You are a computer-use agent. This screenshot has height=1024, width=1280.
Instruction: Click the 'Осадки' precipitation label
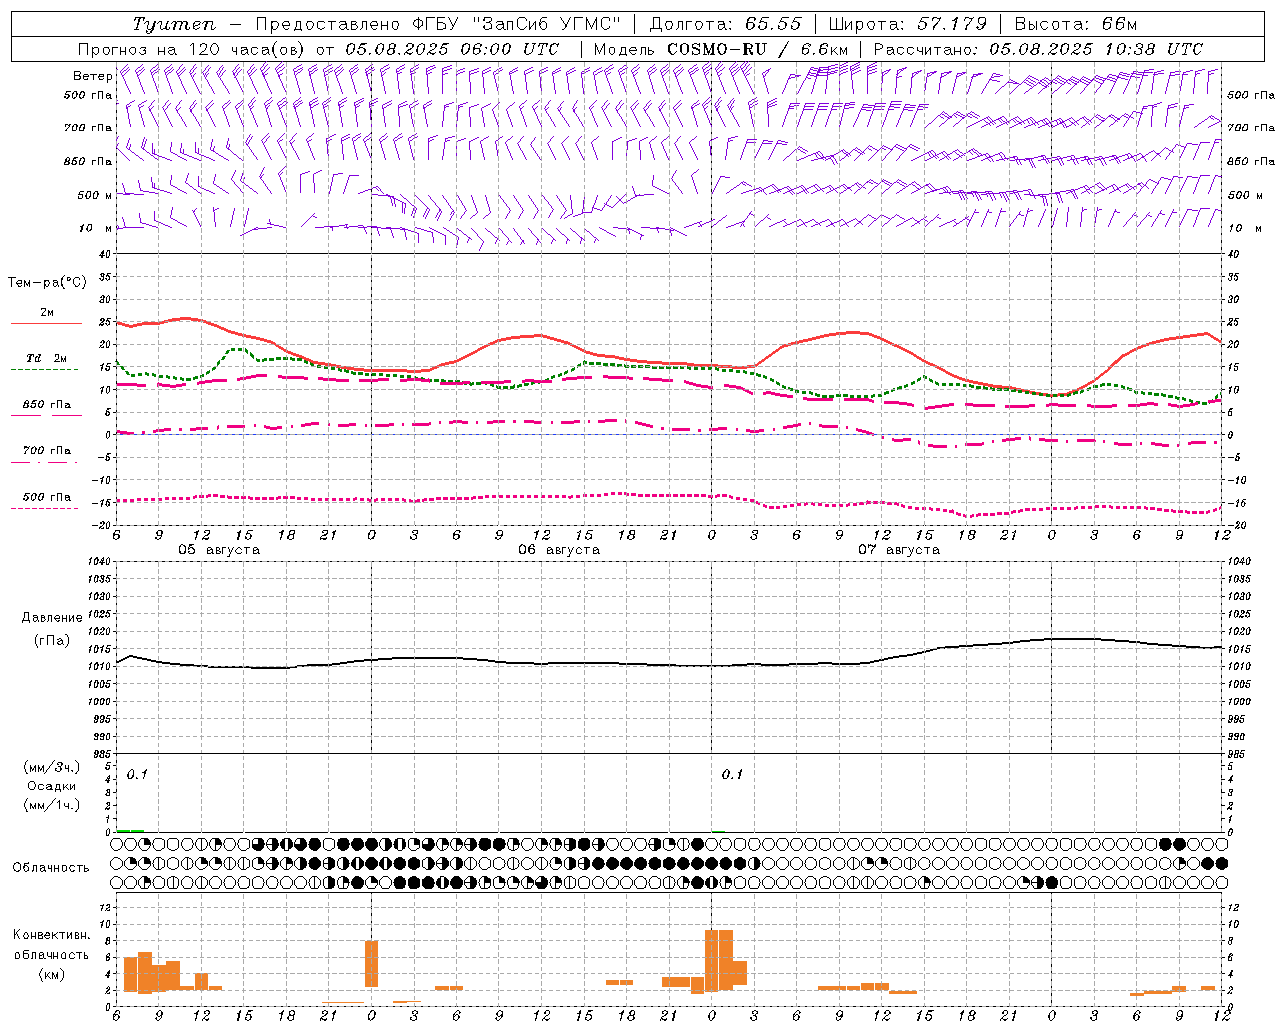click(x=51, y=786)
